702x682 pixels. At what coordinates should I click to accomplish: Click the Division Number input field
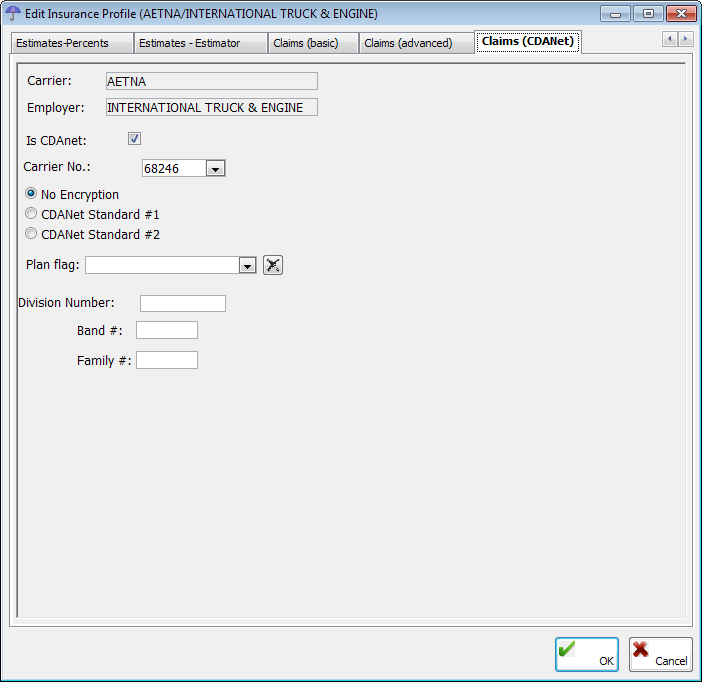(183, 303)
